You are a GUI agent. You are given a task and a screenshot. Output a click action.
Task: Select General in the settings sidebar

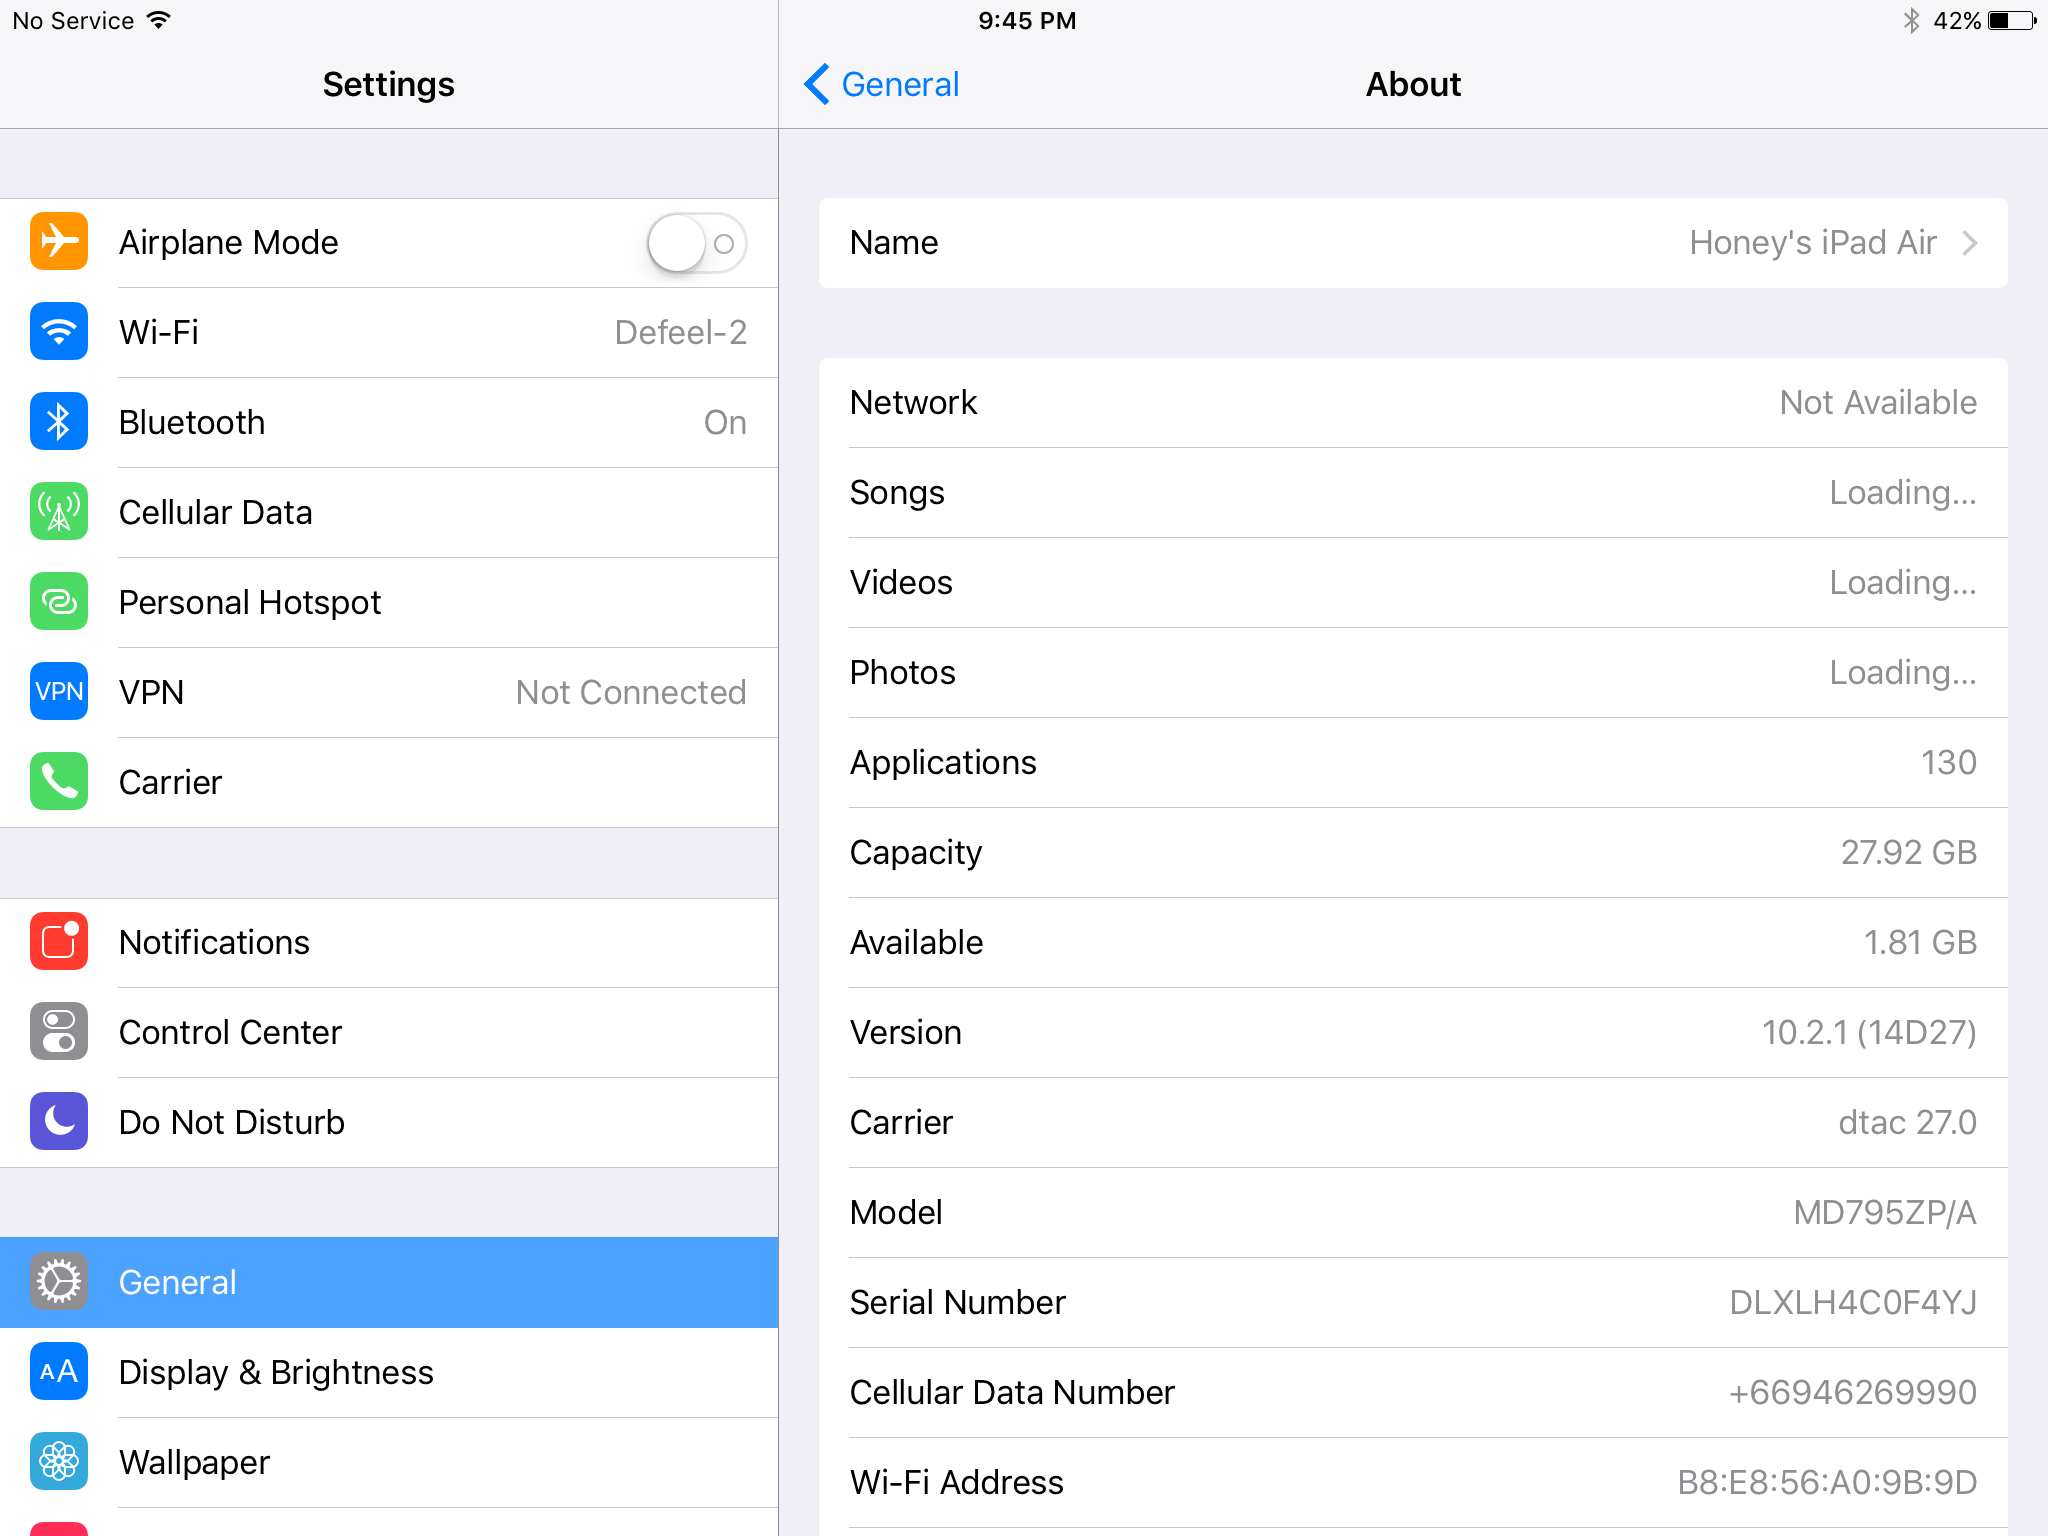tap(389, 1282)
